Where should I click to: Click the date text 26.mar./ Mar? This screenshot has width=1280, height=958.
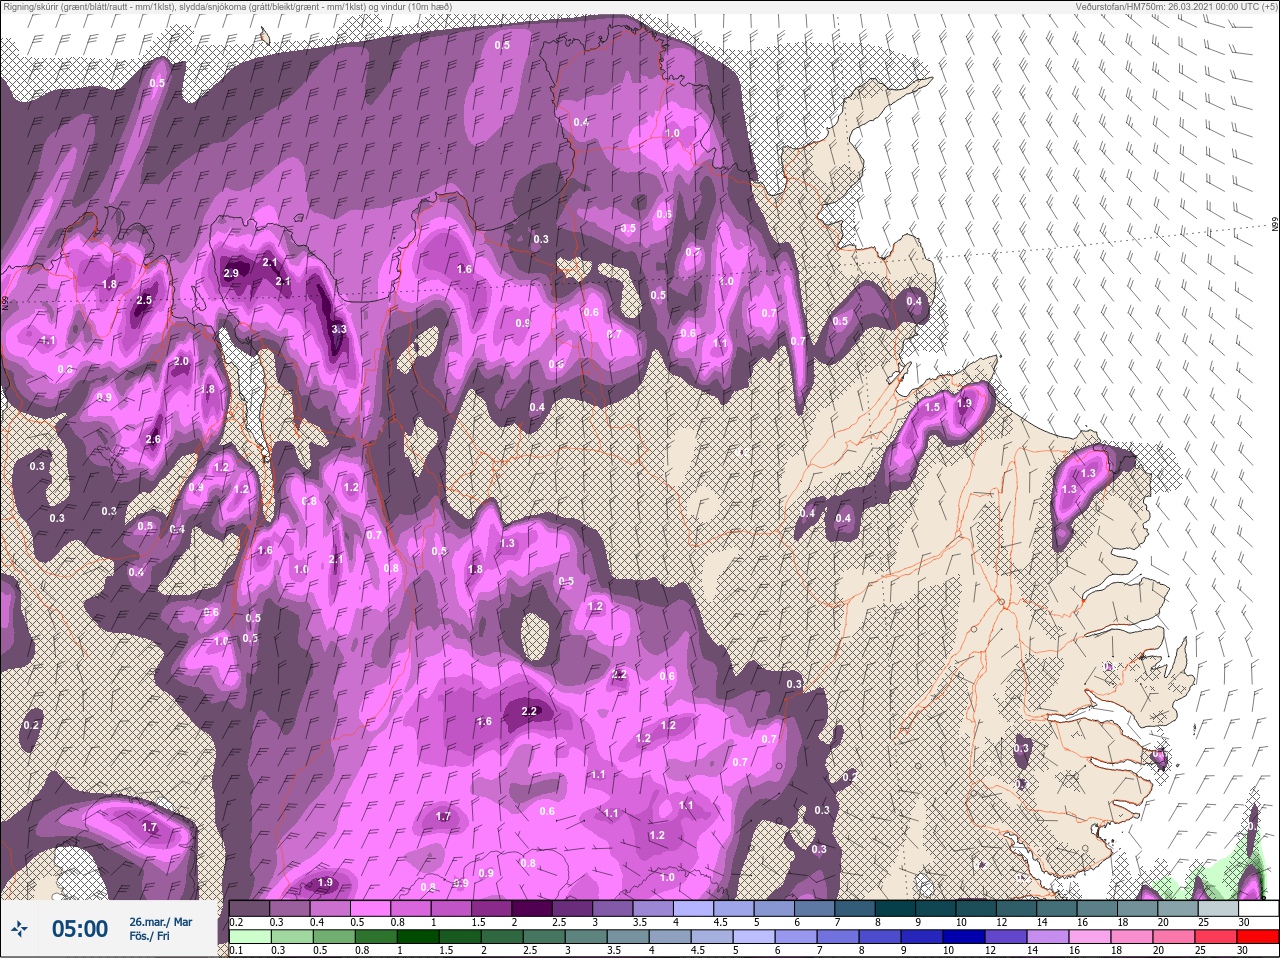pos(161,921)
